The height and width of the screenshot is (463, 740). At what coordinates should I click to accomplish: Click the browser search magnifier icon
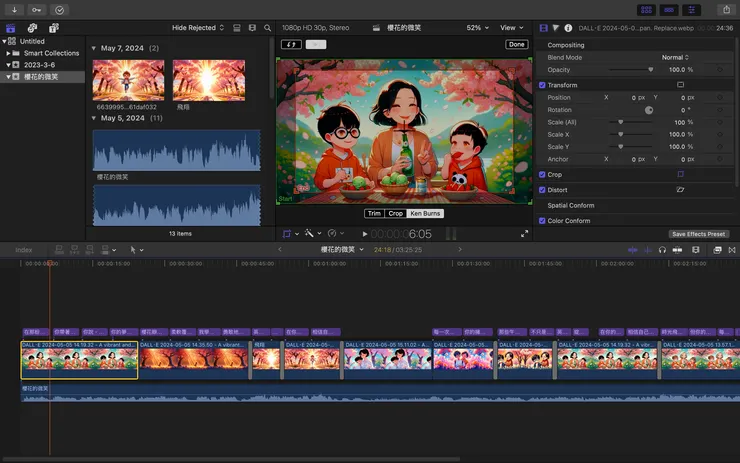[266, 28]
